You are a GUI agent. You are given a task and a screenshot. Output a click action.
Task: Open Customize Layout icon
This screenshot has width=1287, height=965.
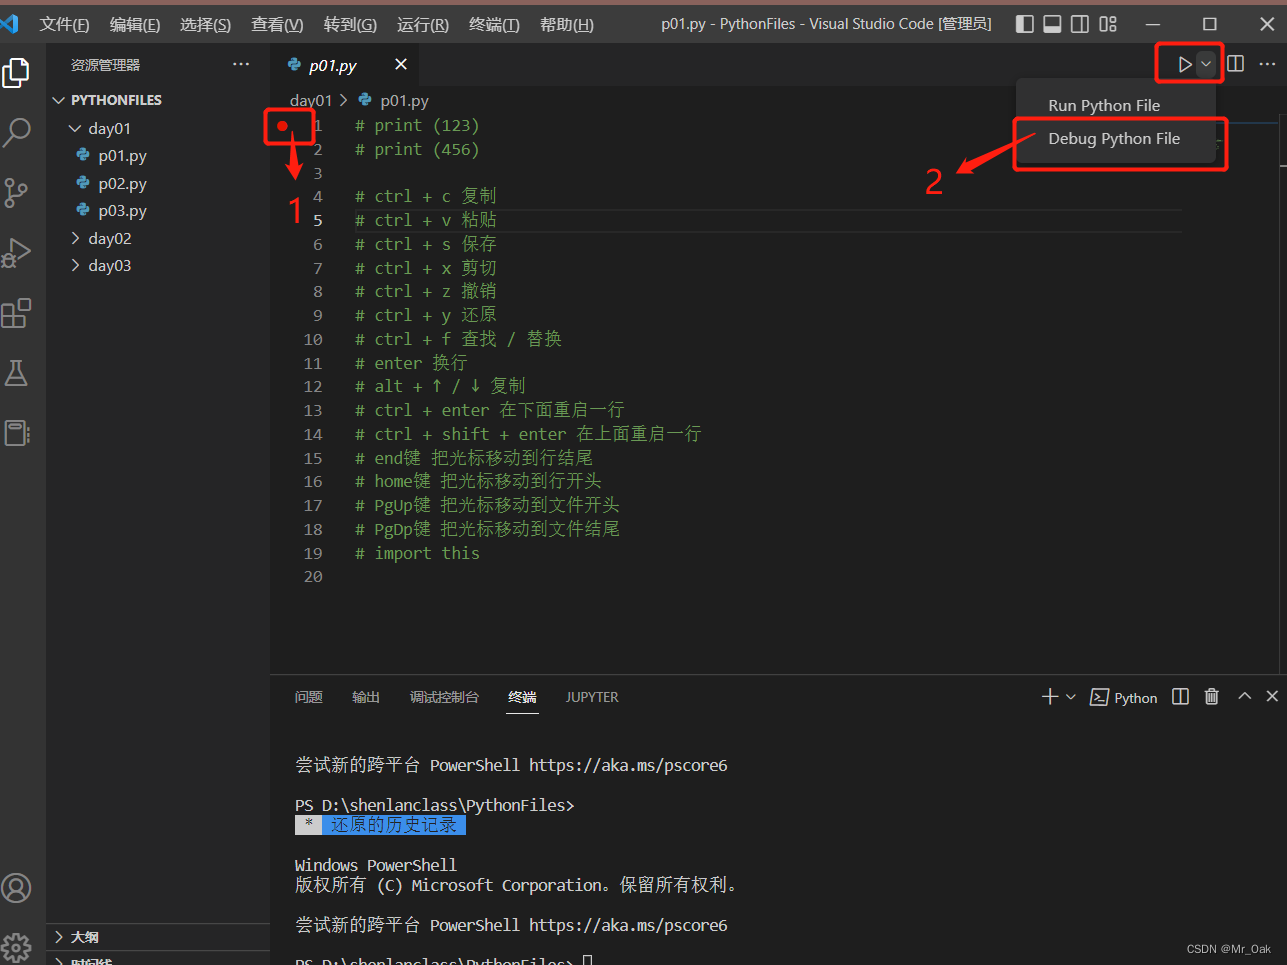[1108, 24]
